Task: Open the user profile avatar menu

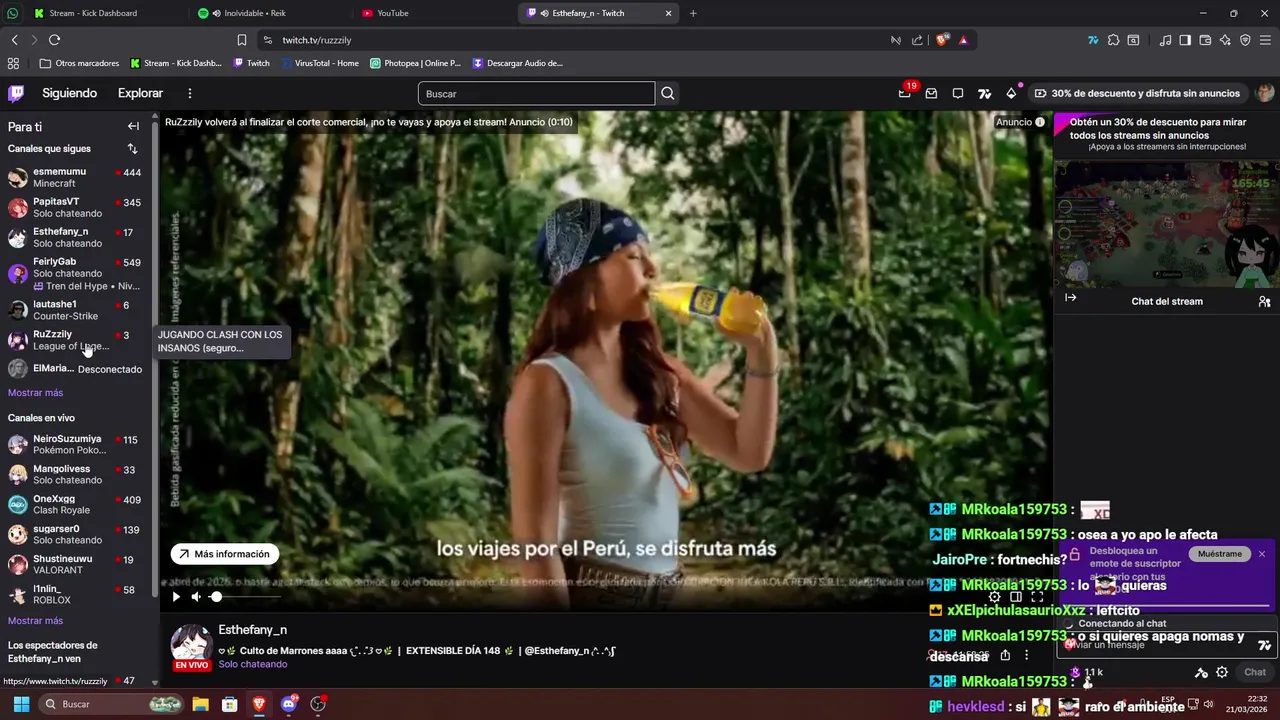Action: click(x=1265, y=93)
